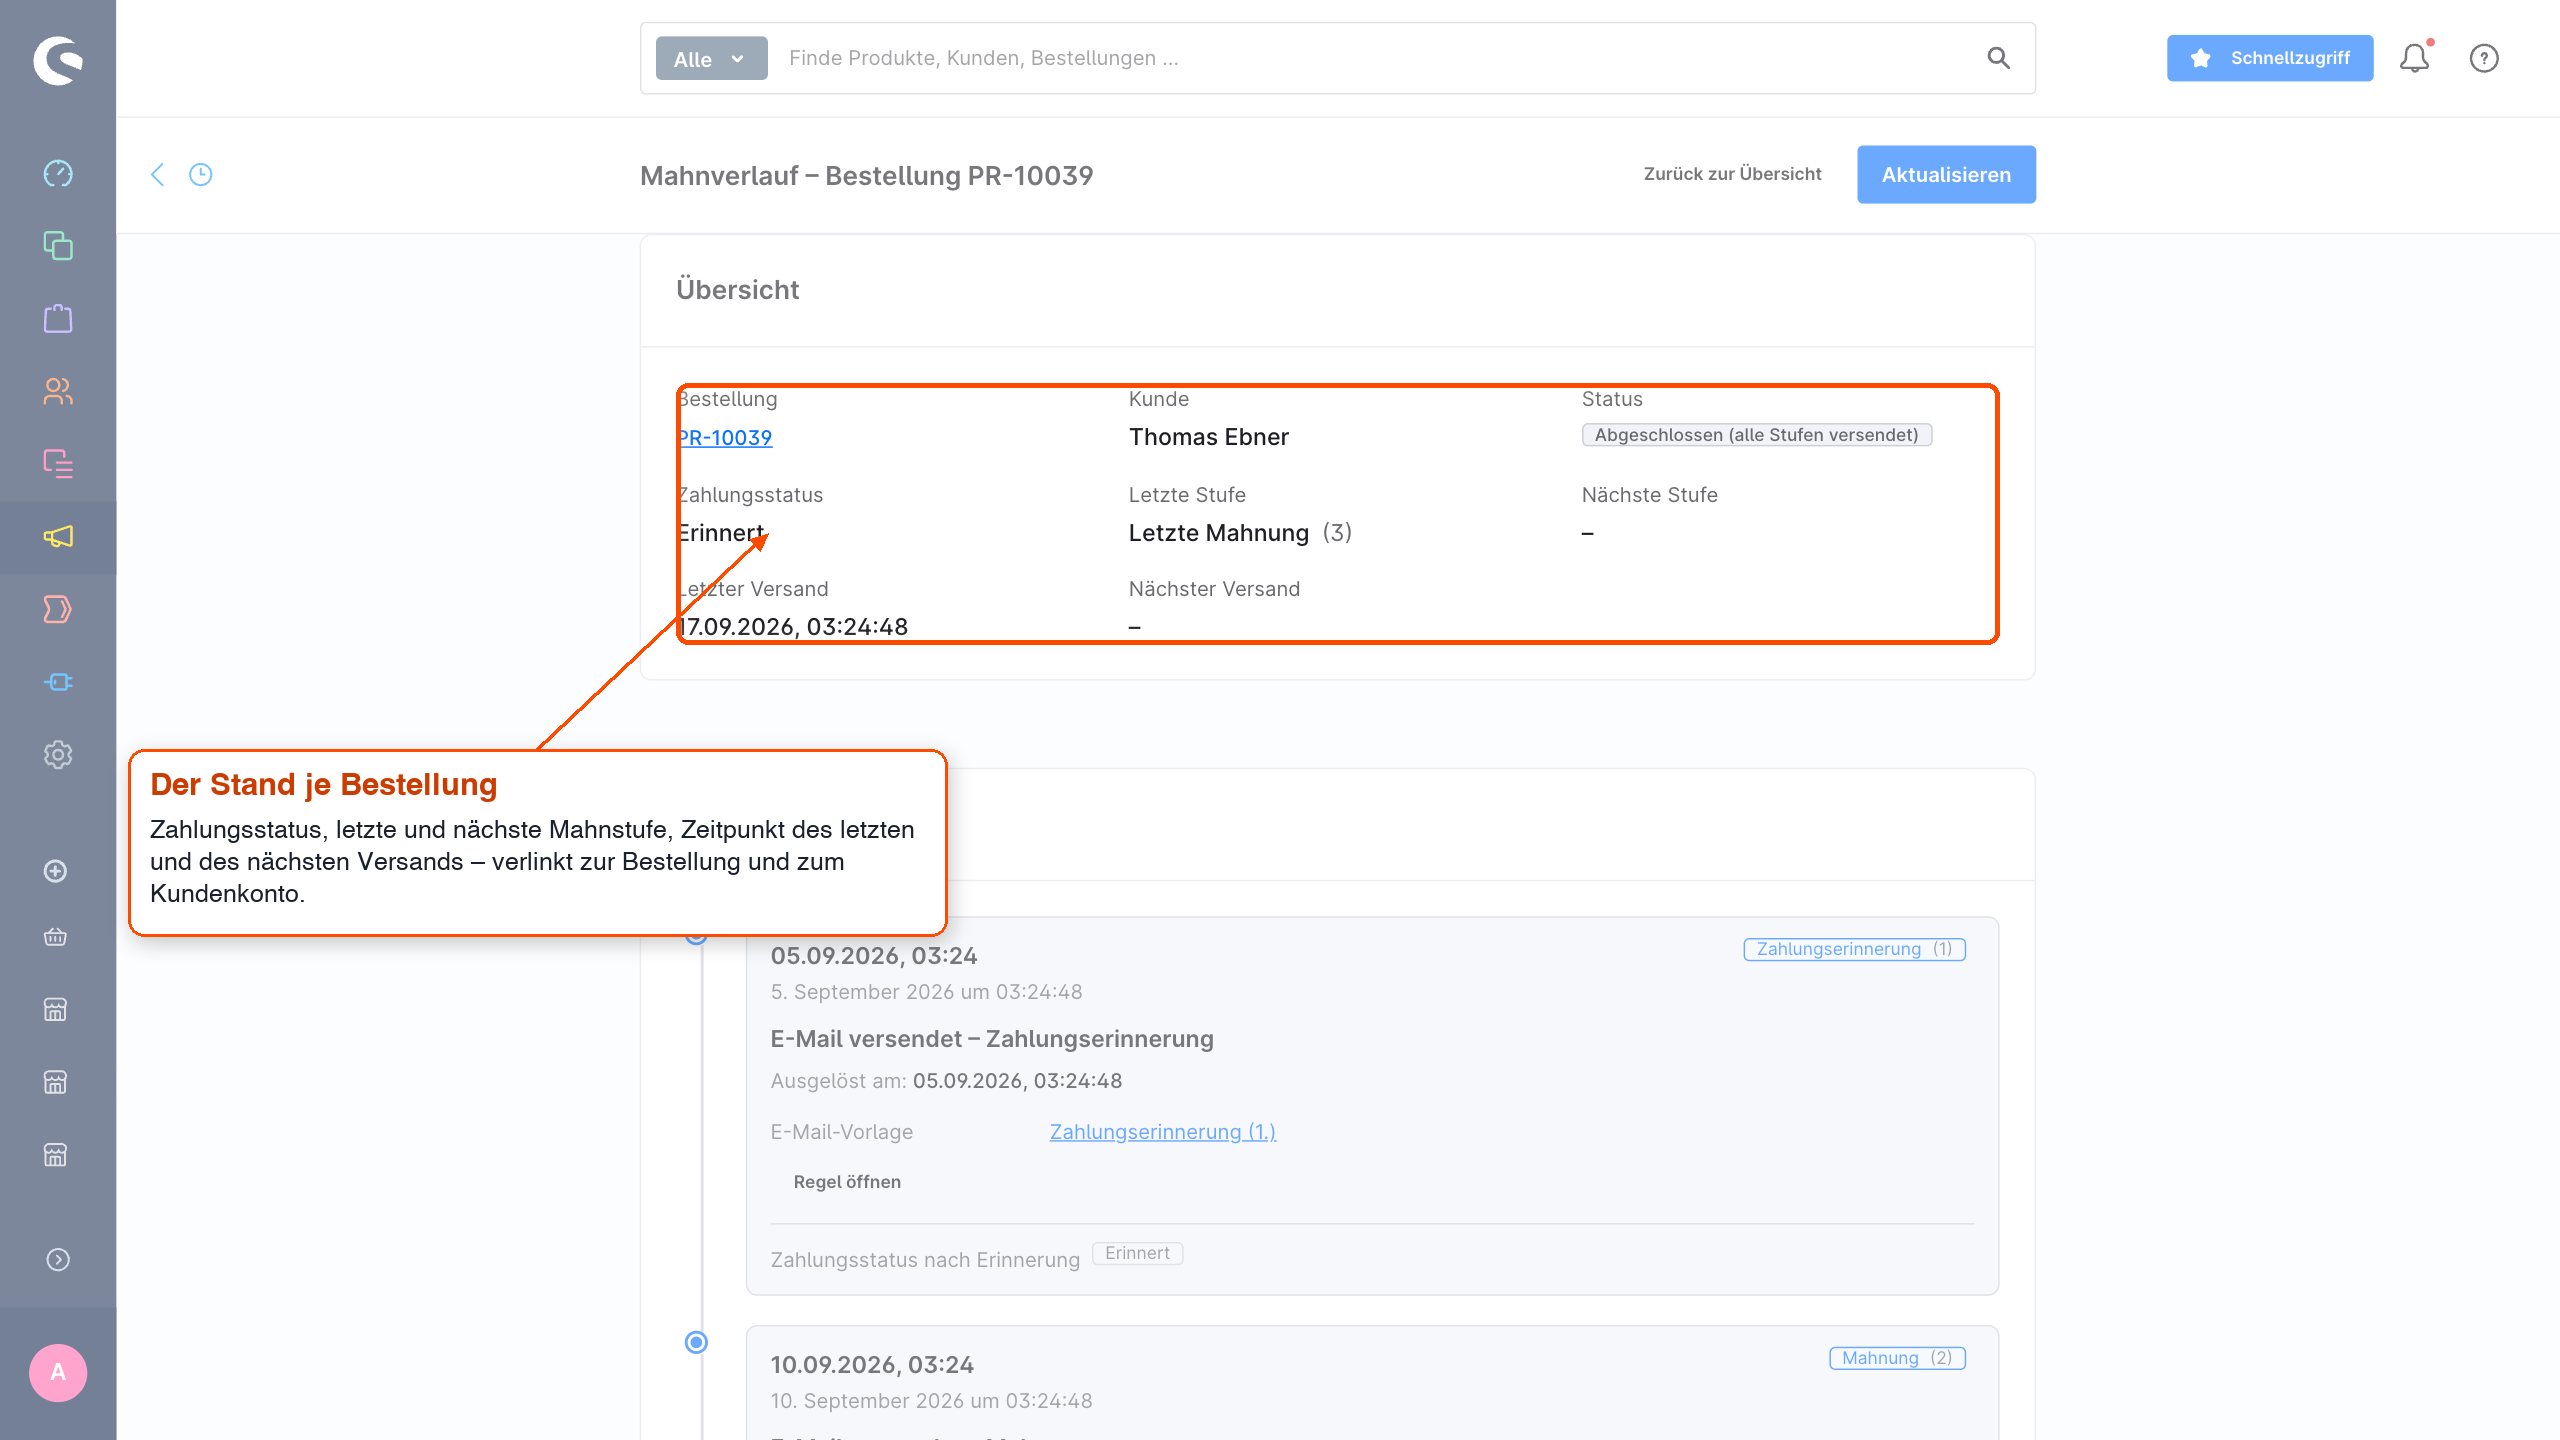
Task: Open the Content layout icon in sidebar
Action: point(58,464)
